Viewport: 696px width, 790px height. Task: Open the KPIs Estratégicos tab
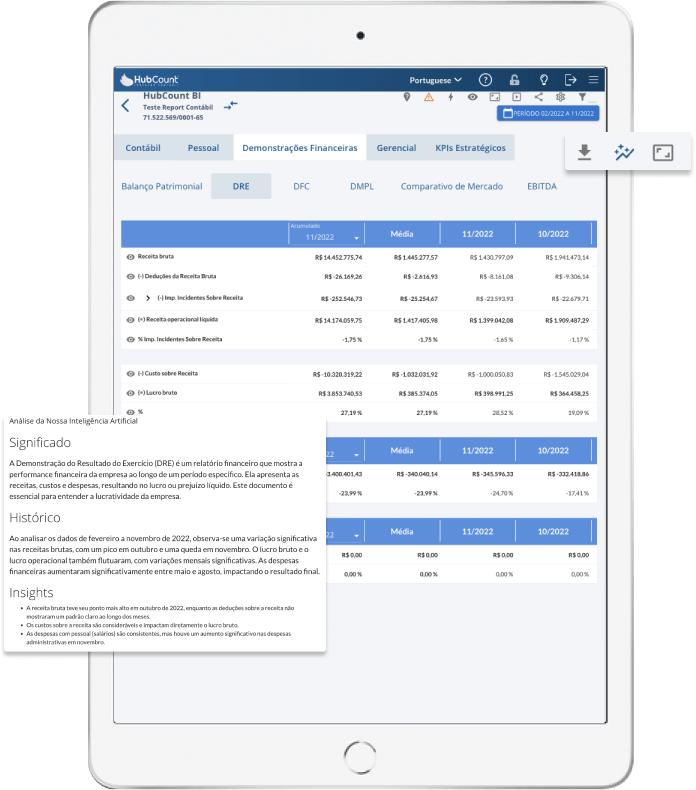click(470, 148)
